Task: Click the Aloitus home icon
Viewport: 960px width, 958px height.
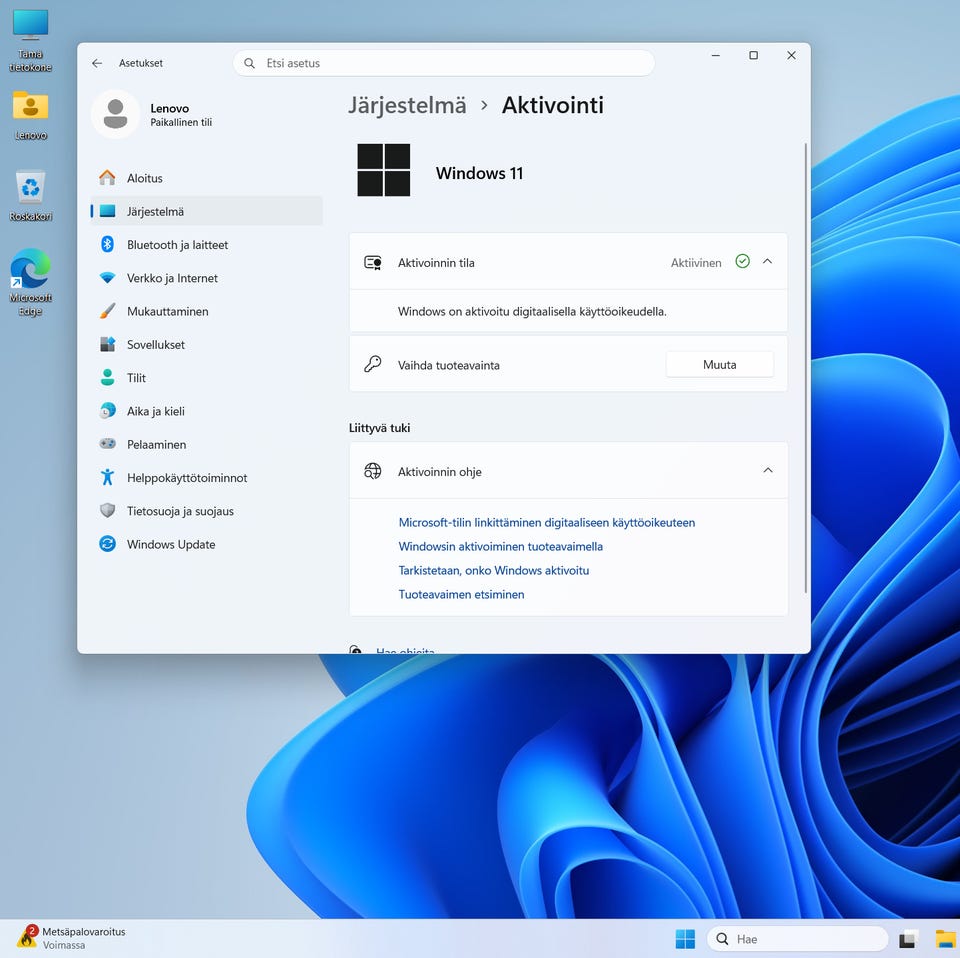Action: [107, 178]
